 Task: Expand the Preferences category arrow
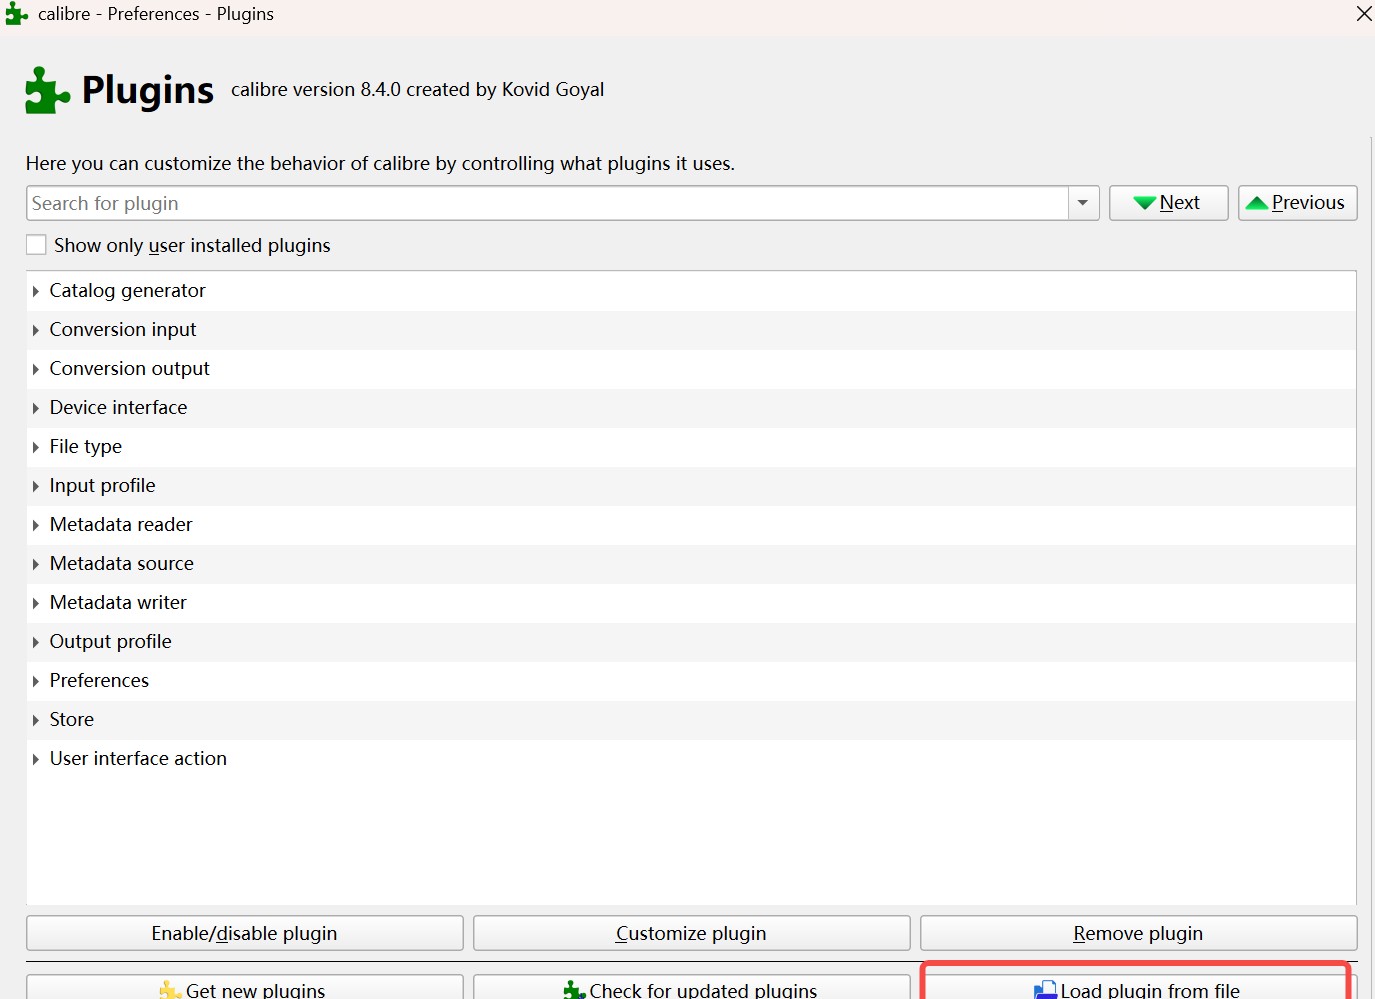coord(36,681)
